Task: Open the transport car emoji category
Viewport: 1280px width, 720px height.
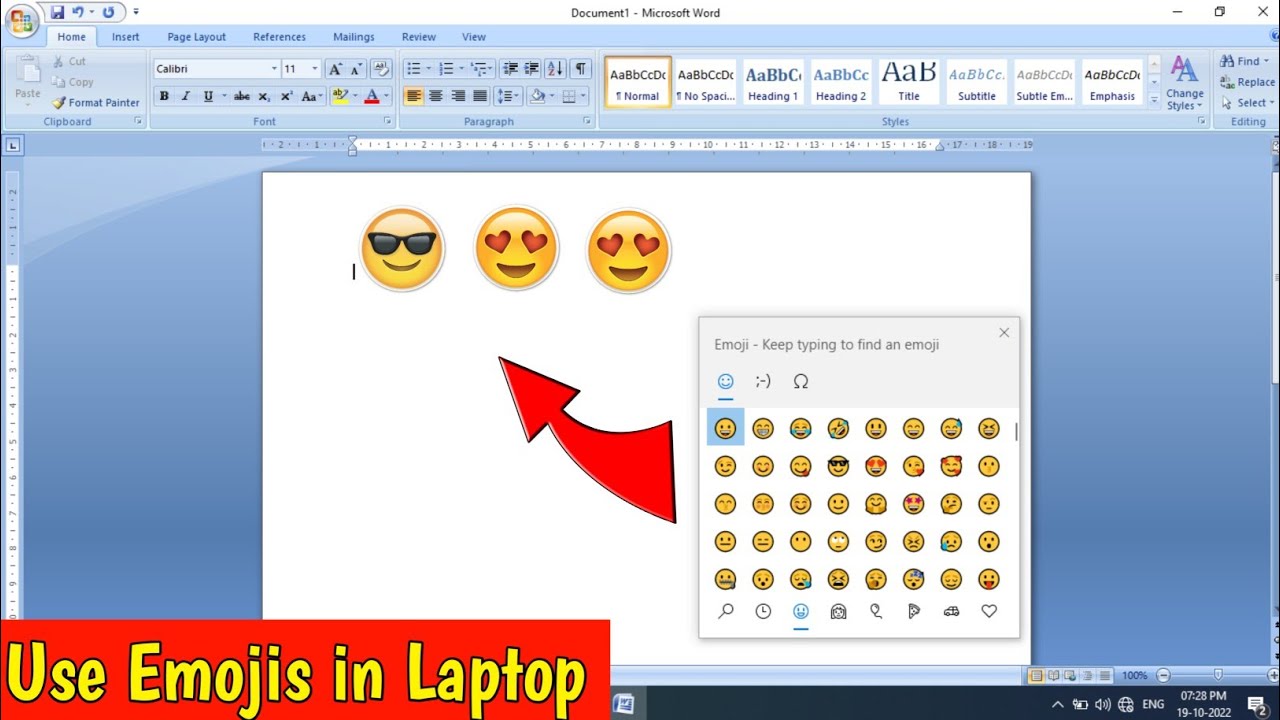Action: point(951,611)
